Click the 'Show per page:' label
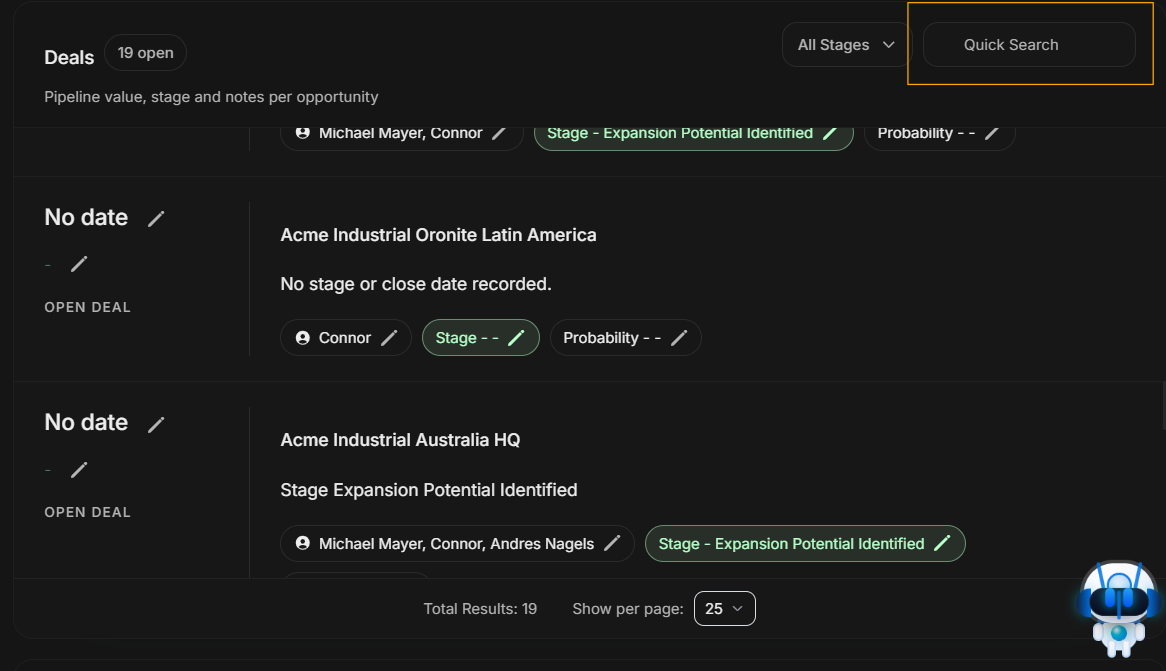Screen dimensions: 1166x671 point(628,609)
